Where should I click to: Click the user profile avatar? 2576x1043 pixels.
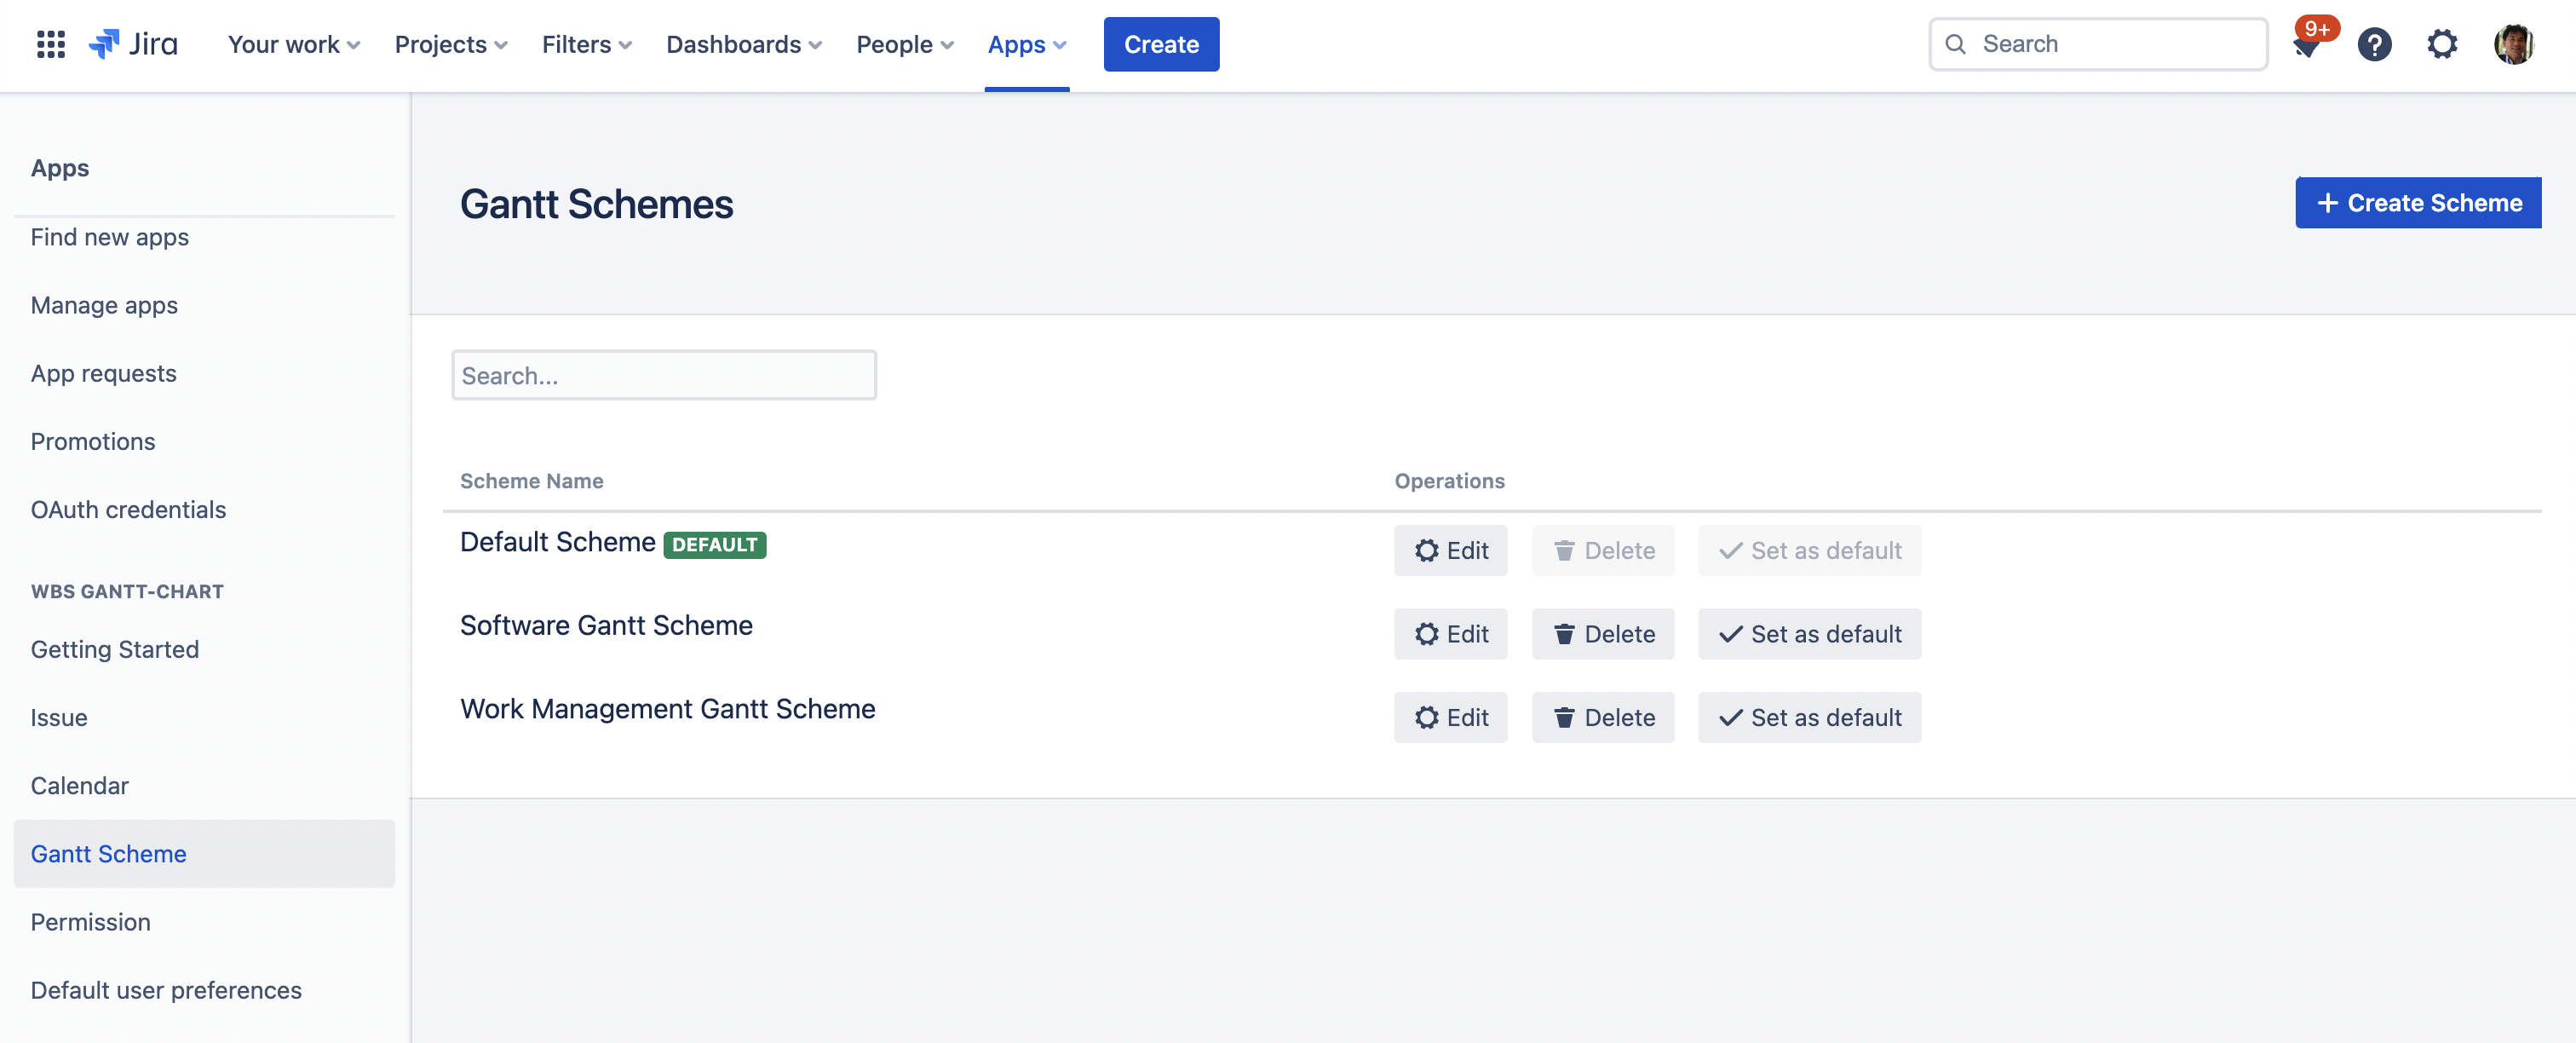(x=2512, y=44)
